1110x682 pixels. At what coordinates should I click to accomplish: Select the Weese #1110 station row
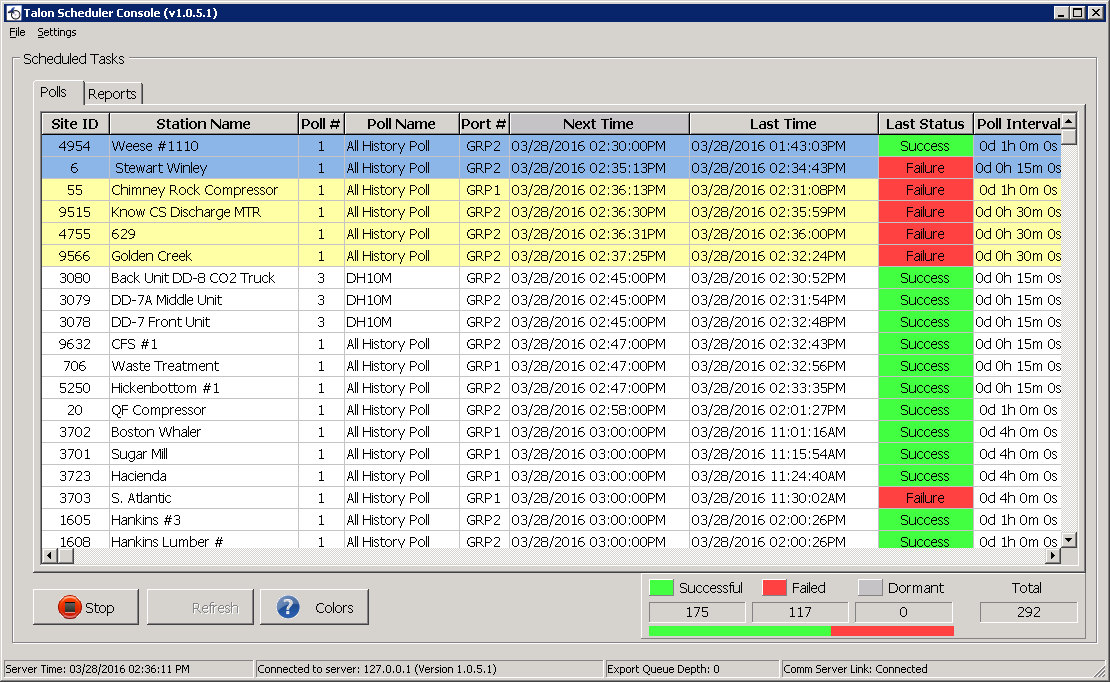pos(551,146)
